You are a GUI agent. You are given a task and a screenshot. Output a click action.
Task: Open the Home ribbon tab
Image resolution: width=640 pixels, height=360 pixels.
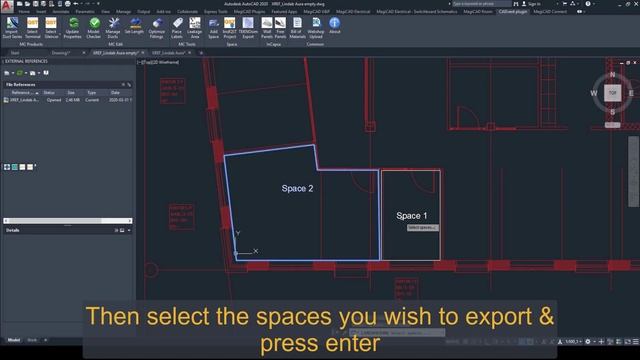[x=24, y=11]
